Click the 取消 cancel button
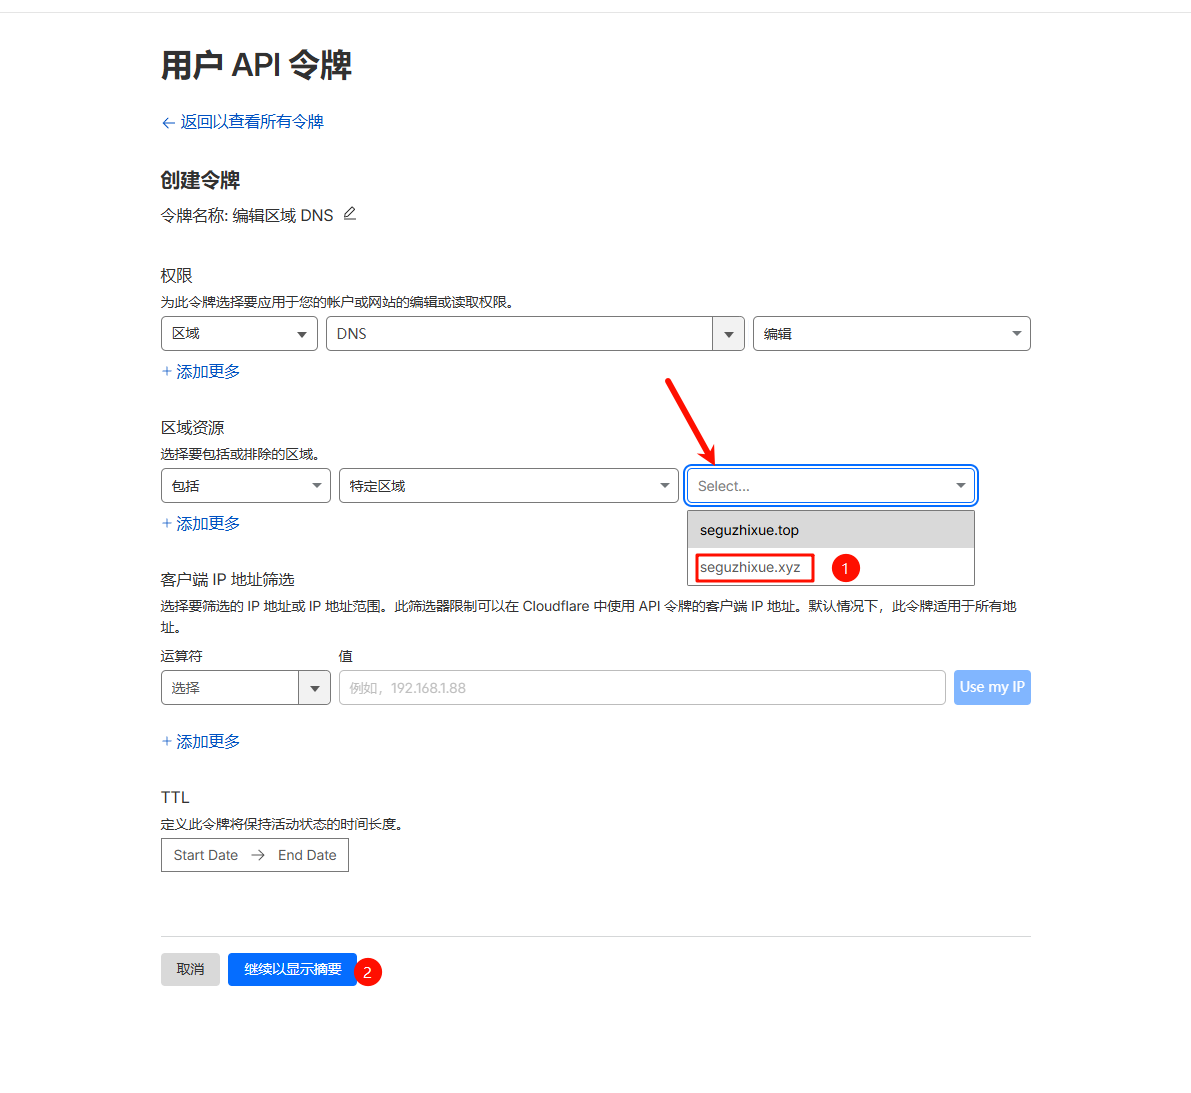 pyautogui.click(x=190, y=969)
